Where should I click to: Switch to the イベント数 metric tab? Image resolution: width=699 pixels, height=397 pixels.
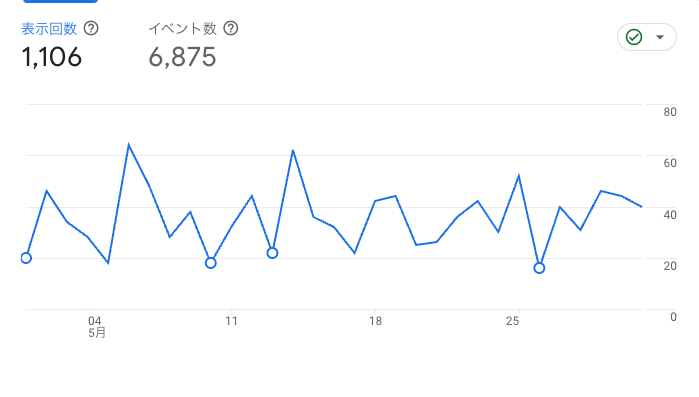[182, 29]
